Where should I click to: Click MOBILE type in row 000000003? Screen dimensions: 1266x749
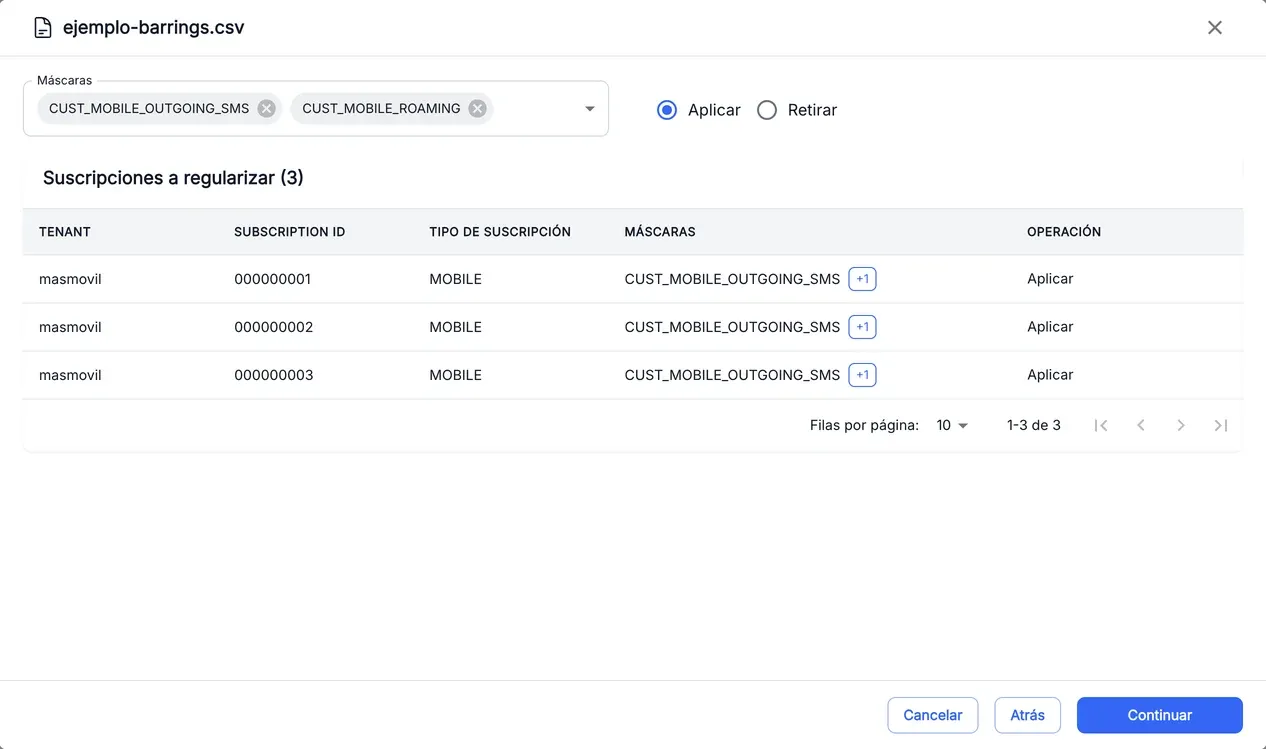click(x=455, y=375)
